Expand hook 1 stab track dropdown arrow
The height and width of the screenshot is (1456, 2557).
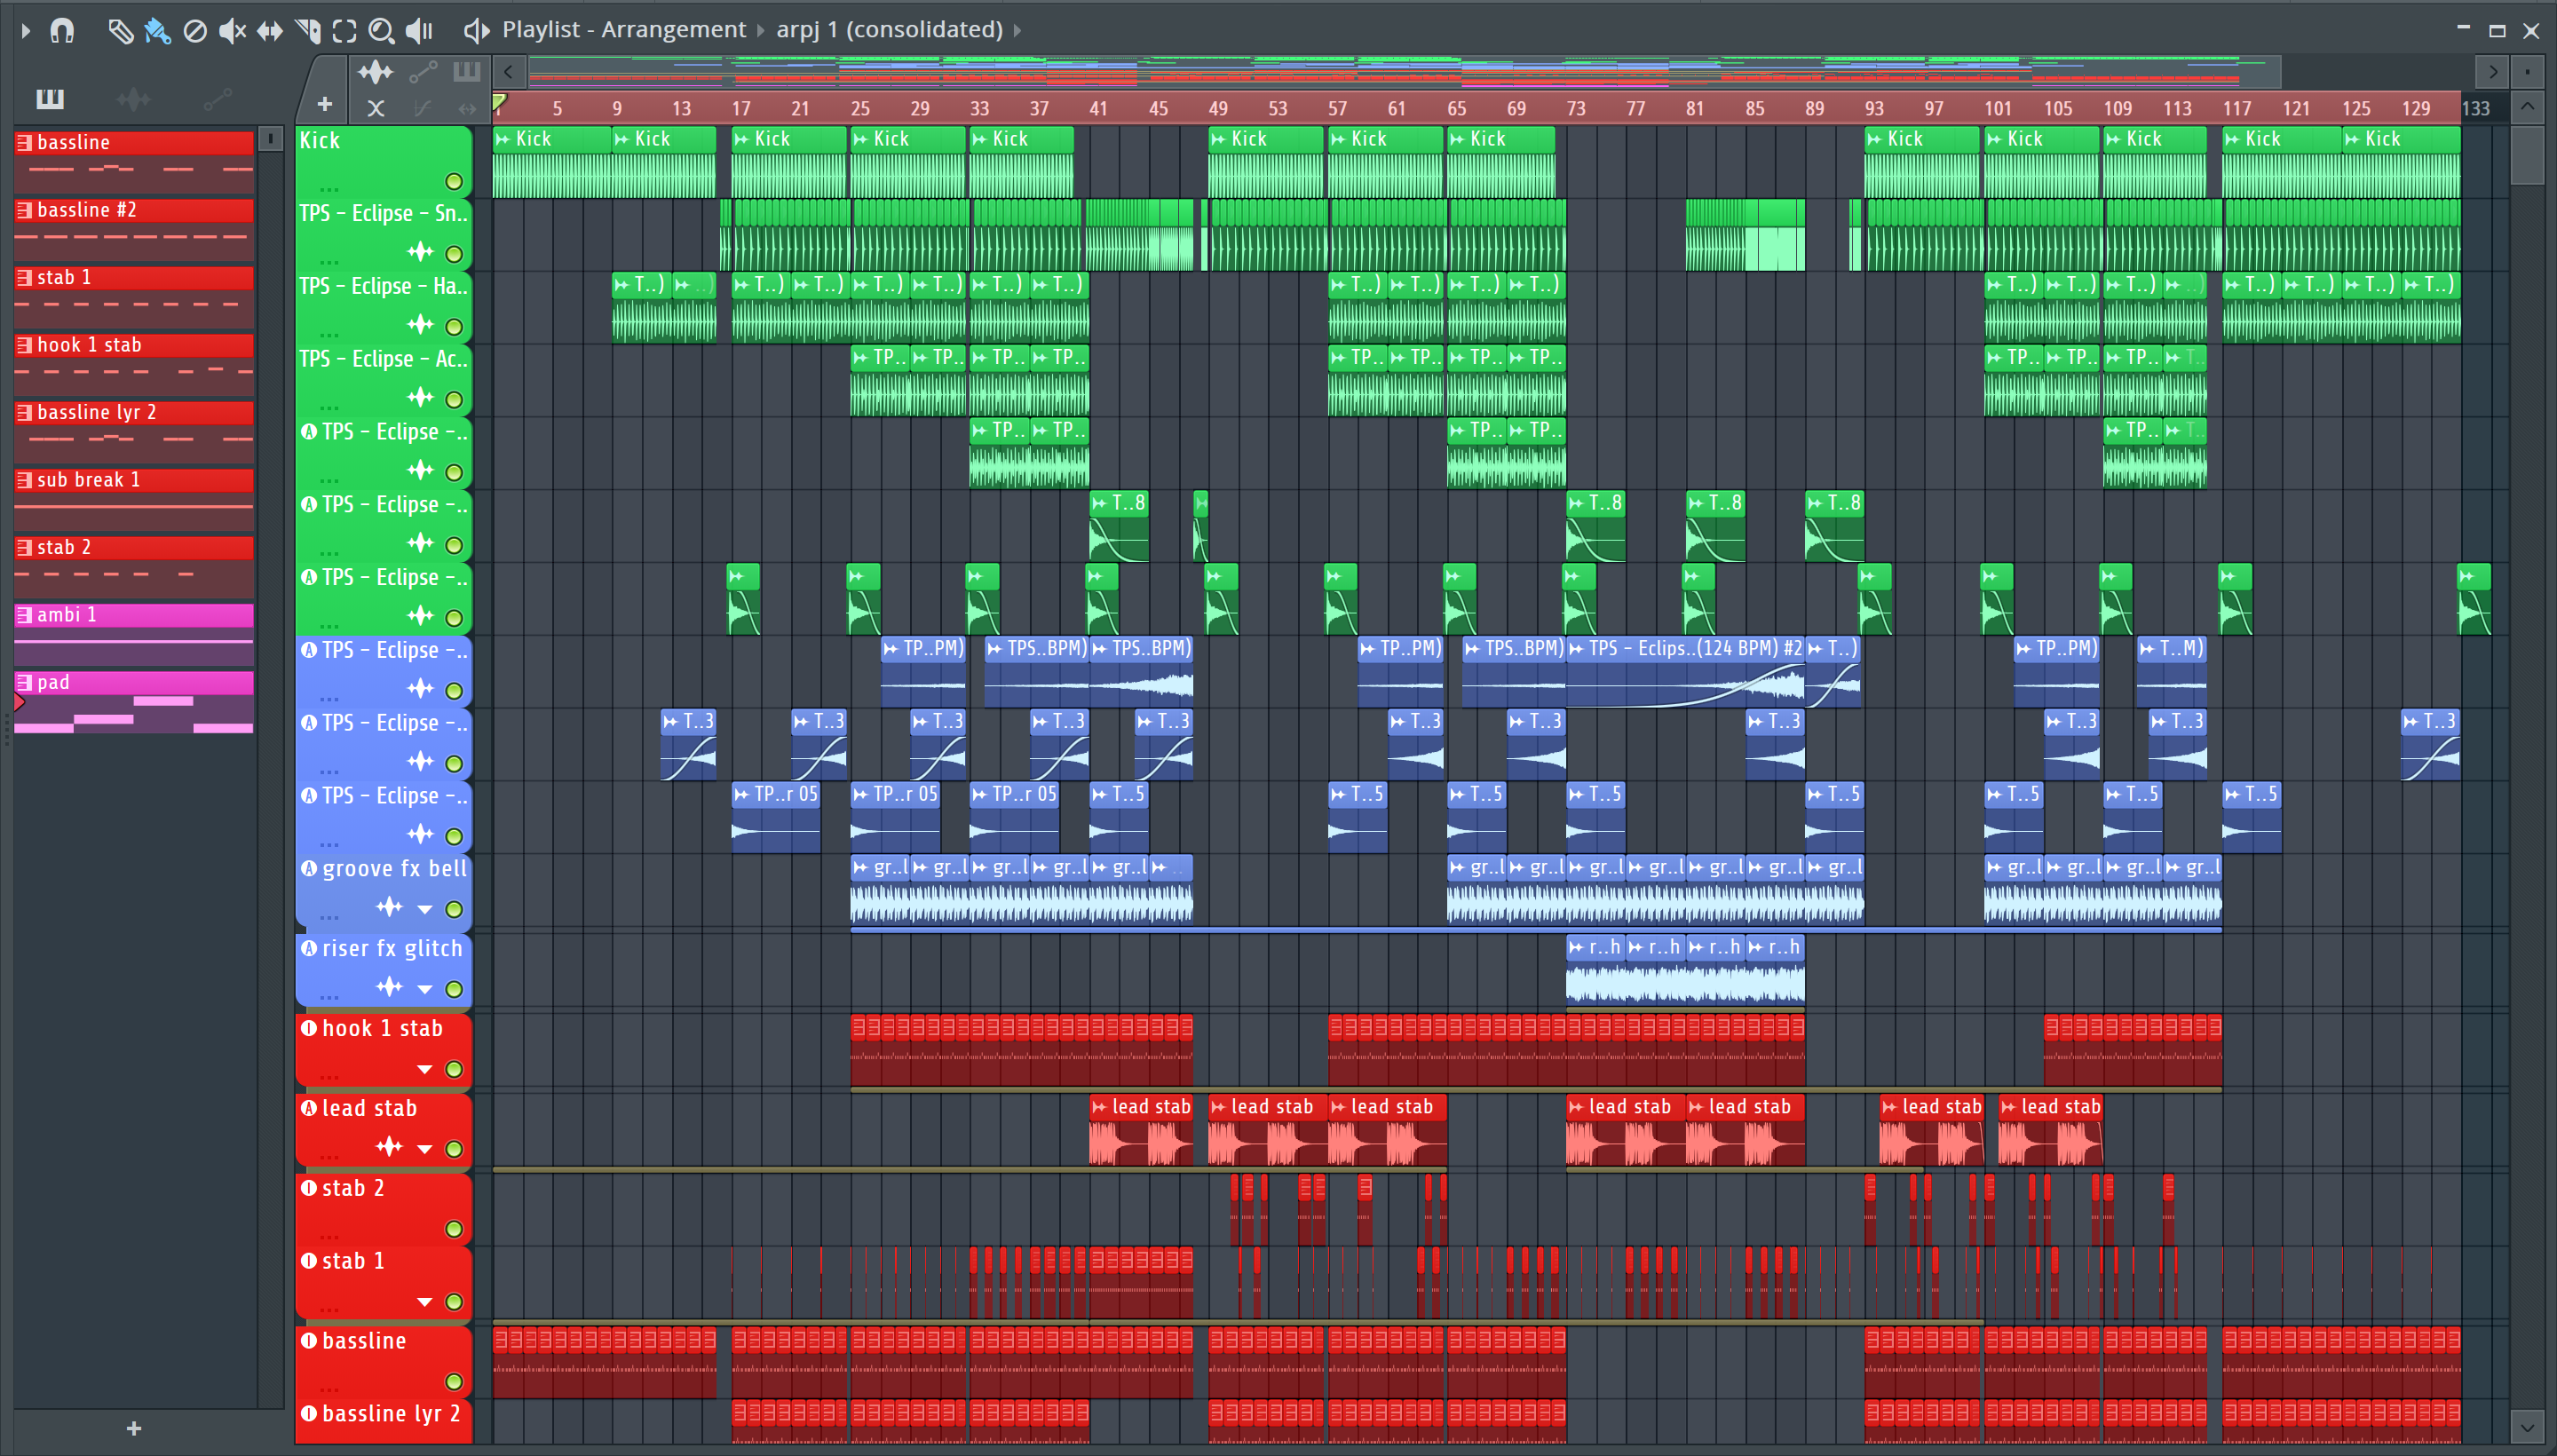[425, 1070]
